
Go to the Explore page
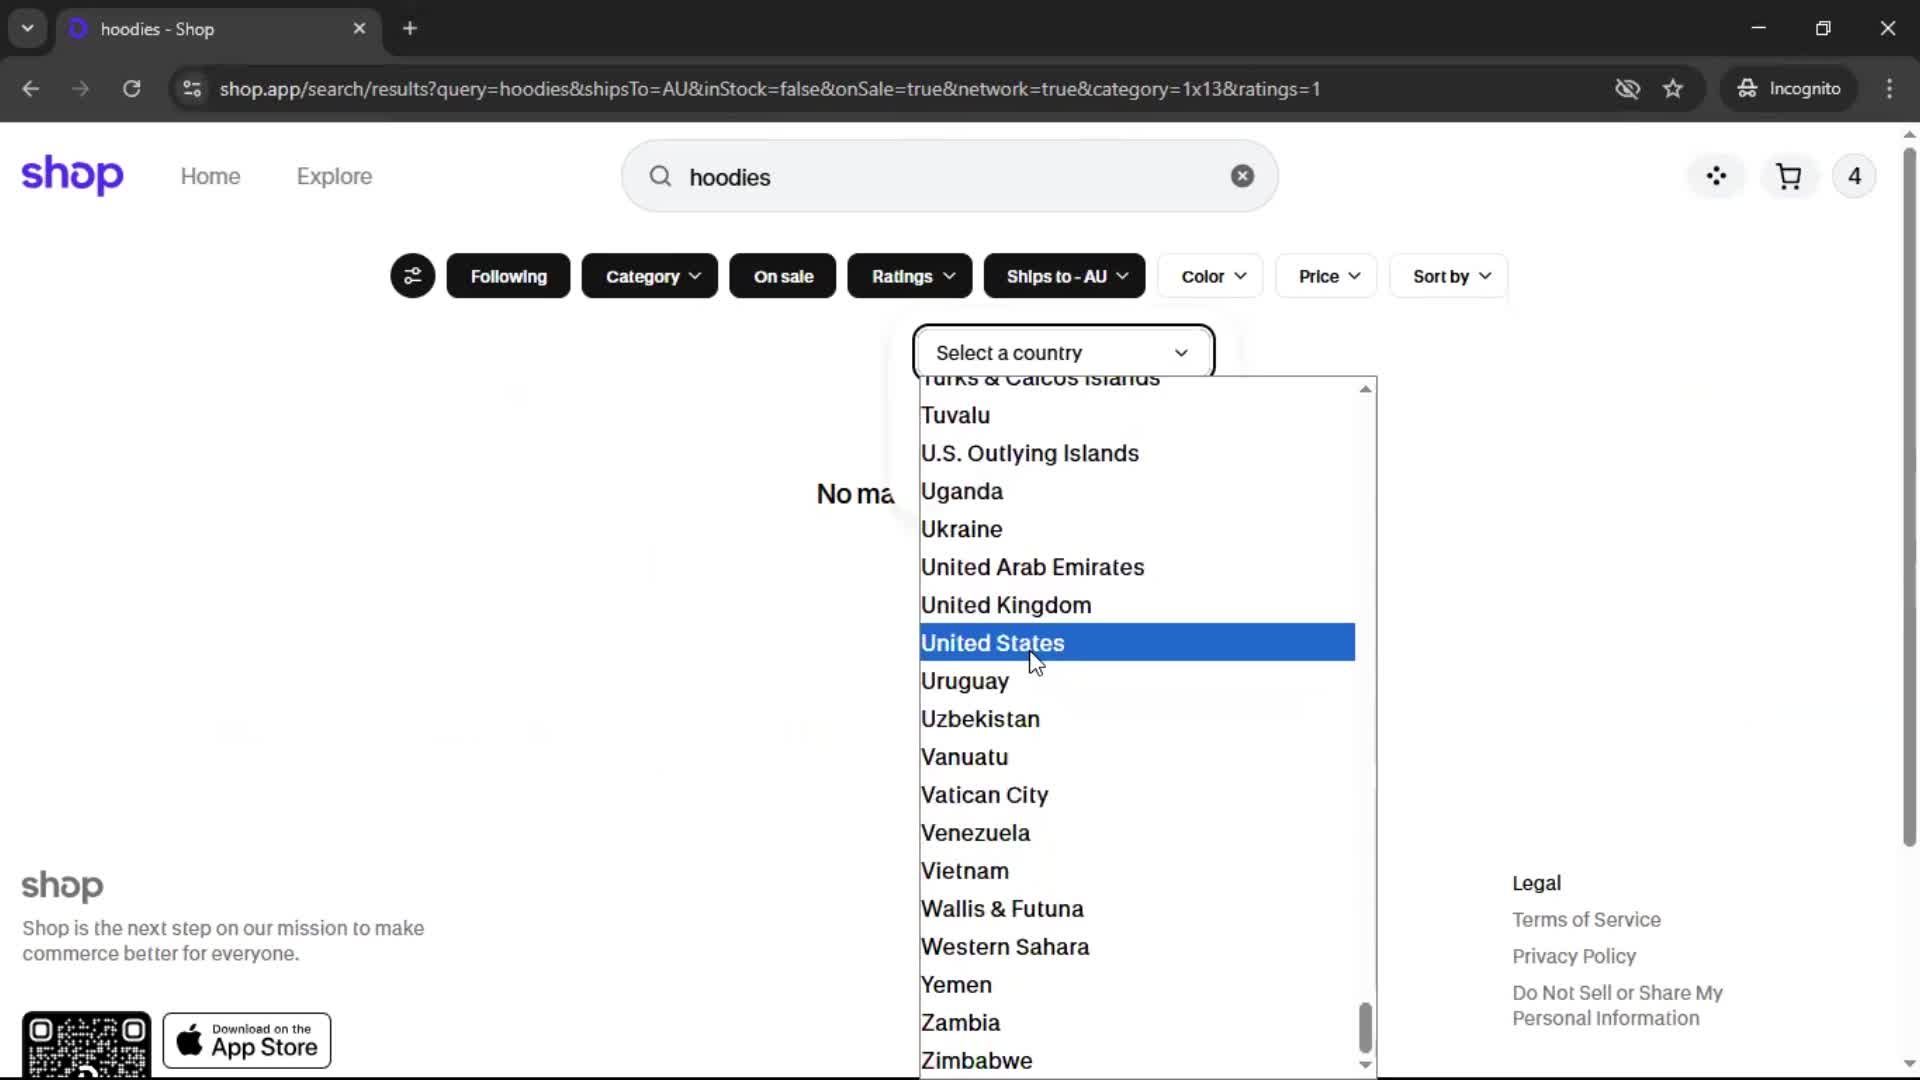click(x=334, y=176)
